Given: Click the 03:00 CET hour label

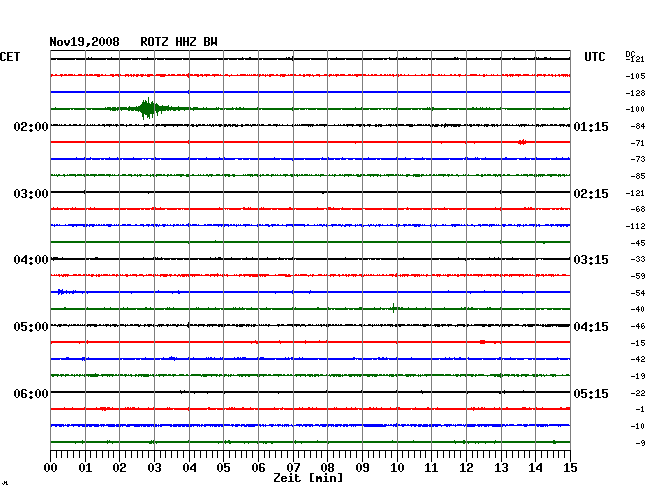Looking at the screenshot, I should coord(31,194).
